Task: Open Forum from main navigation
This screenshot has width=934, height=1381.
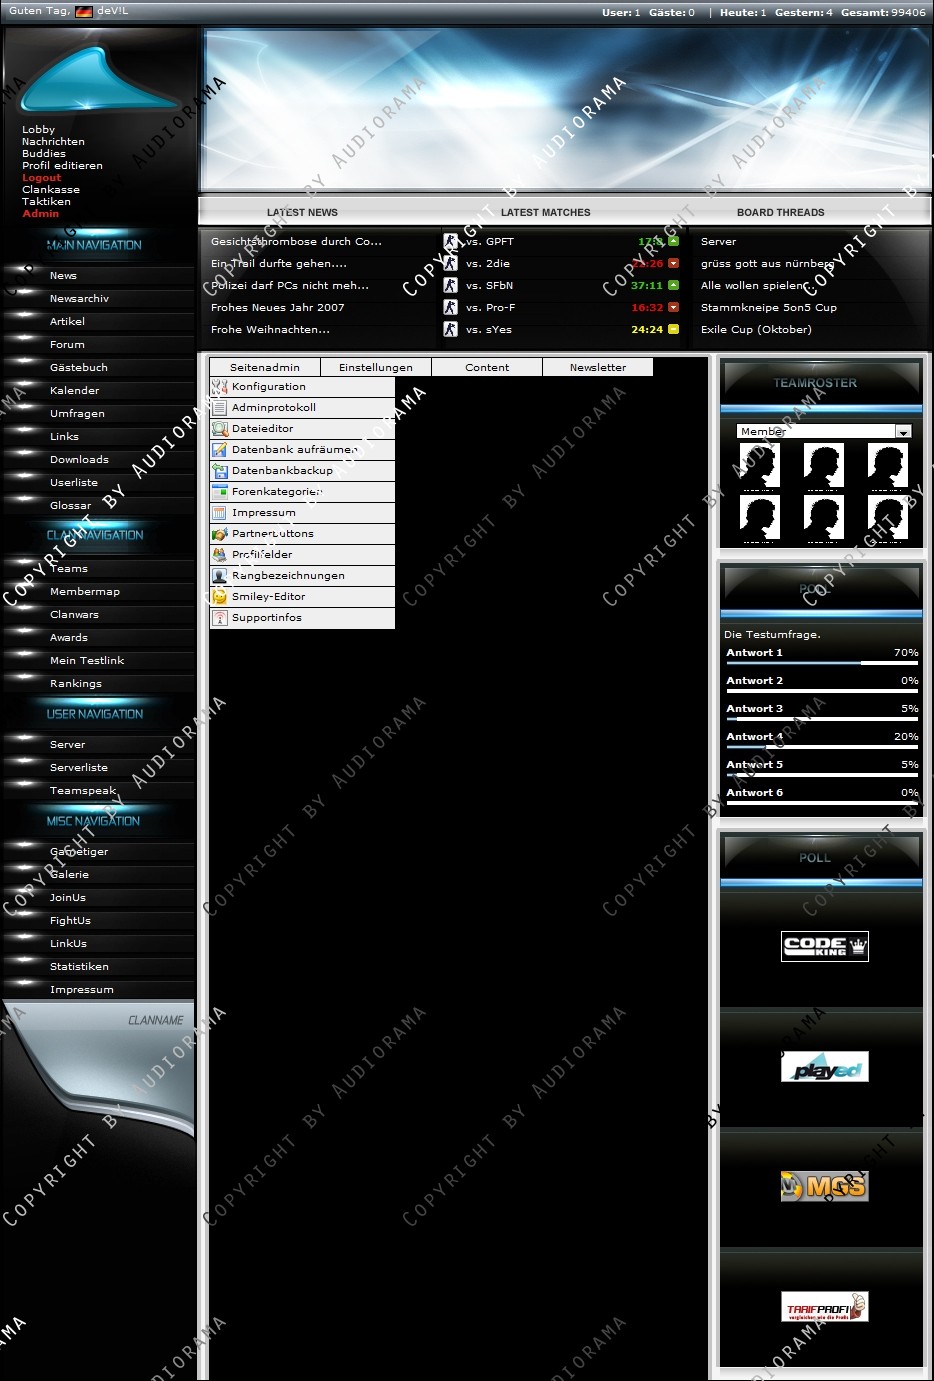Action: [x=67, y=345]
